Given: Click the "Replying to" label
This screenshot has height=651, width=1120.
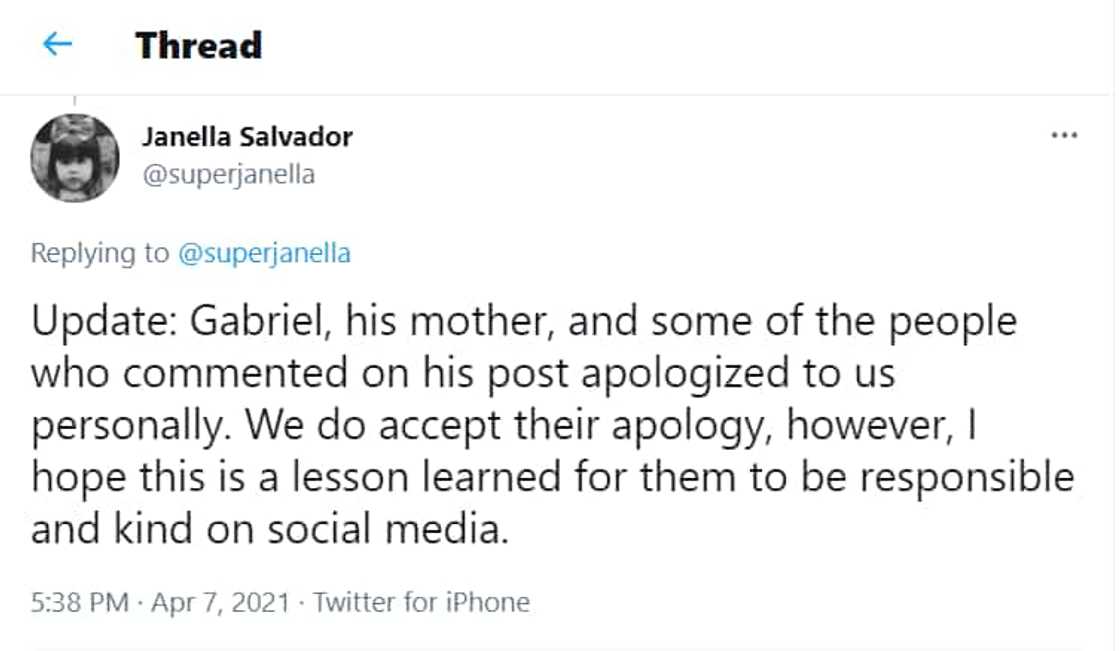Looking at the screenshot, I should click(x=100, y=253).
